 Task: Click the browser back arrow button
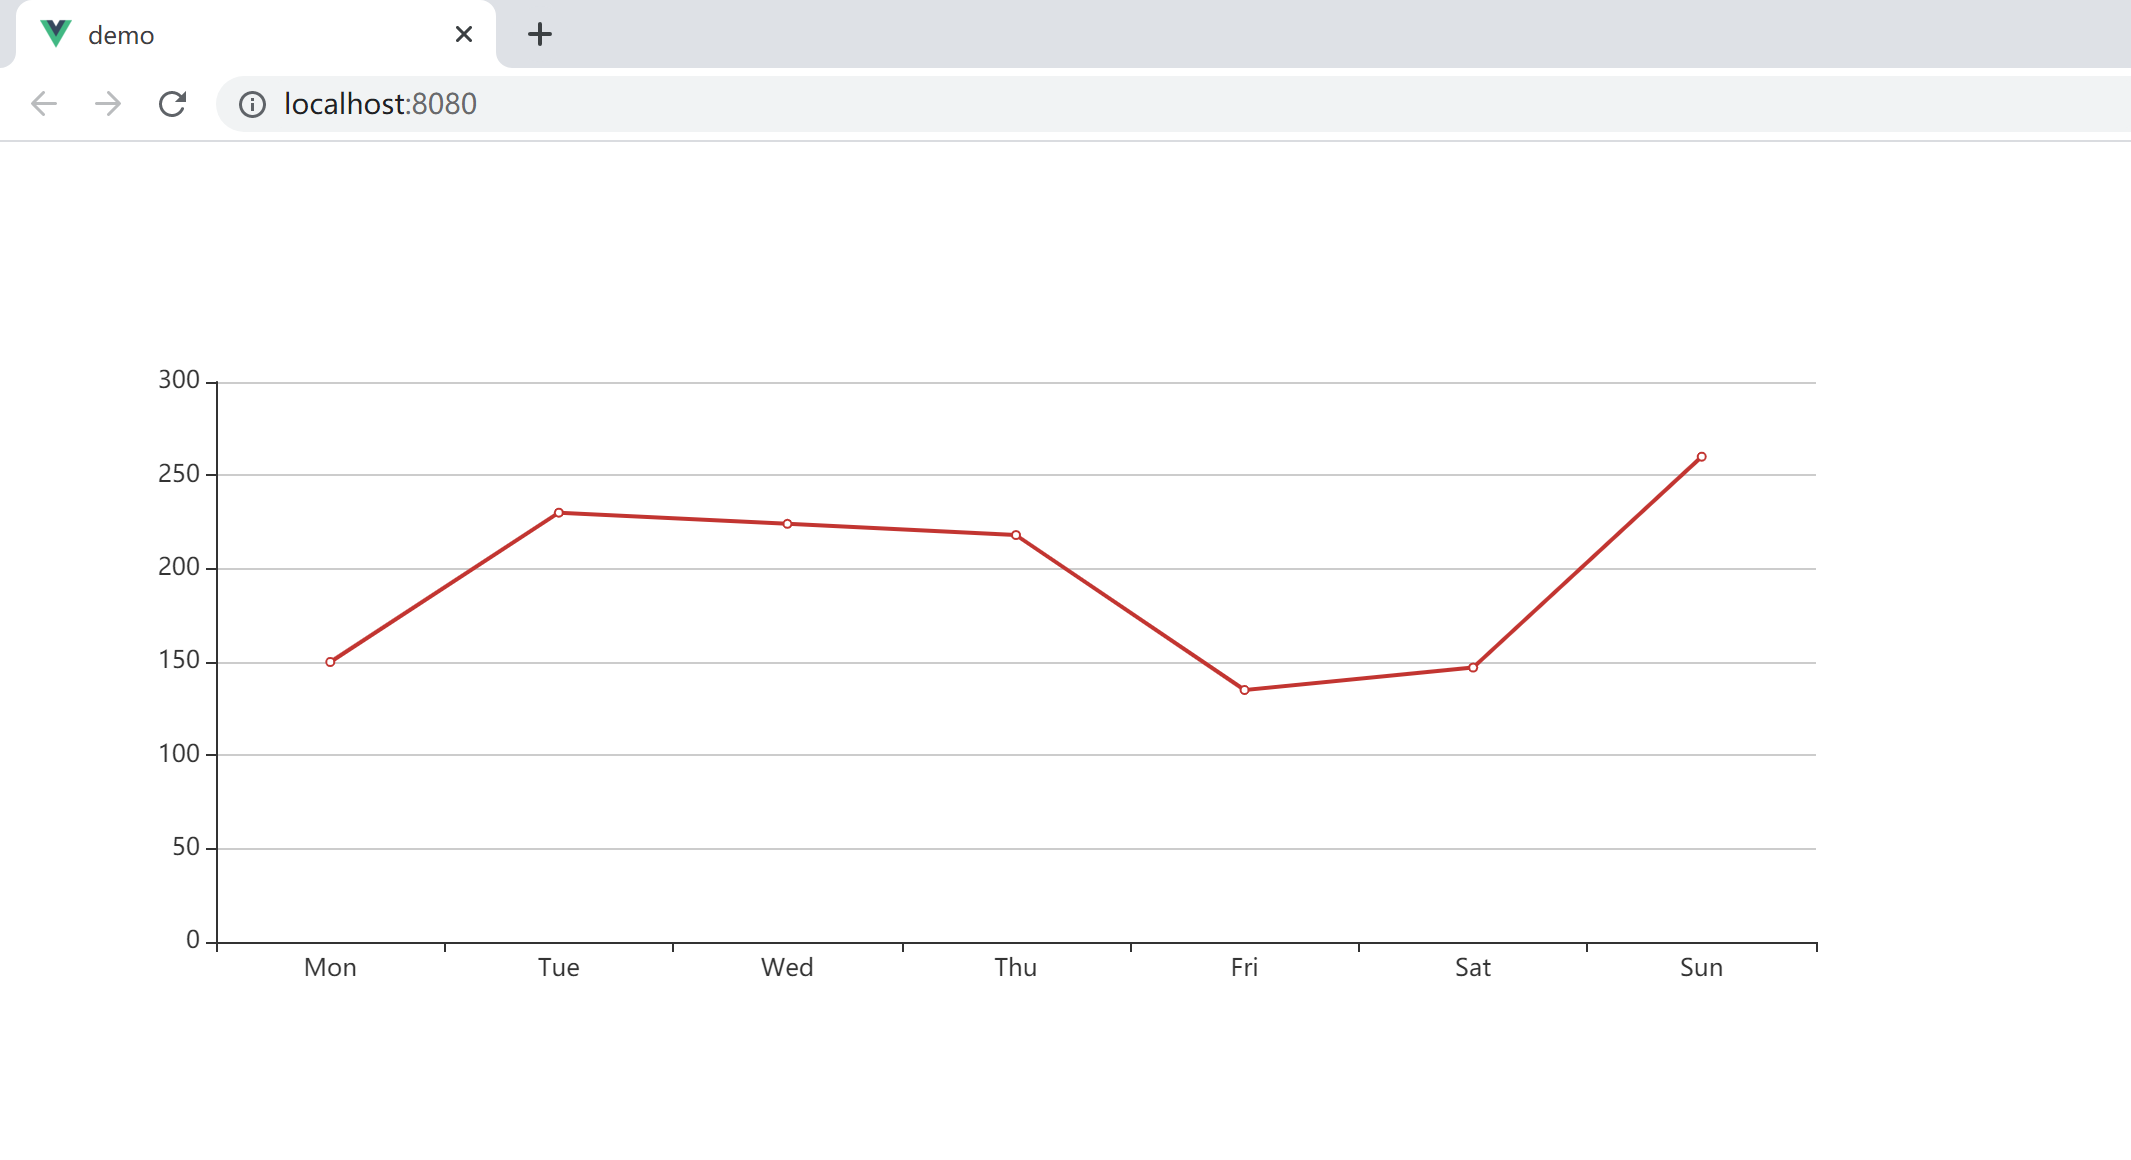pos(44,104)
